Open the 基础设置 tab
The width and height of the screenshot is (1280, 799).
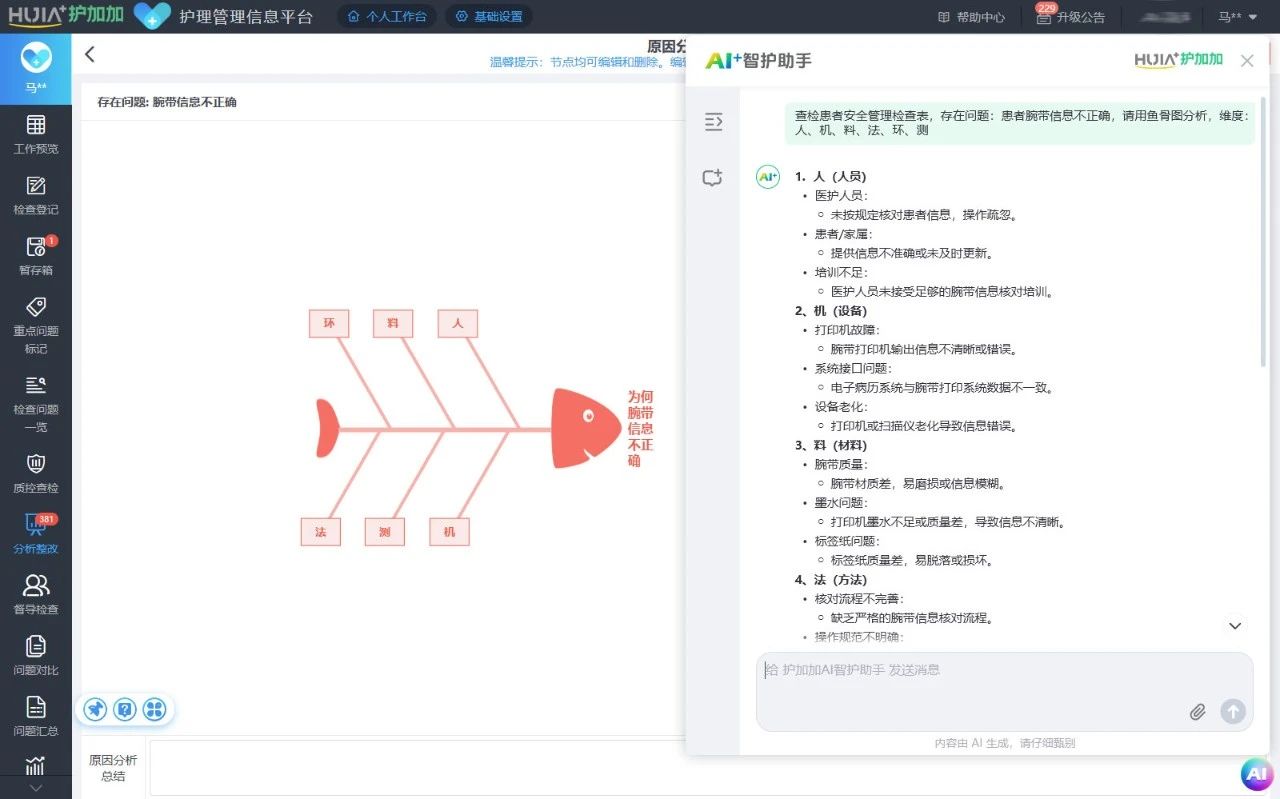coord(488,17)
